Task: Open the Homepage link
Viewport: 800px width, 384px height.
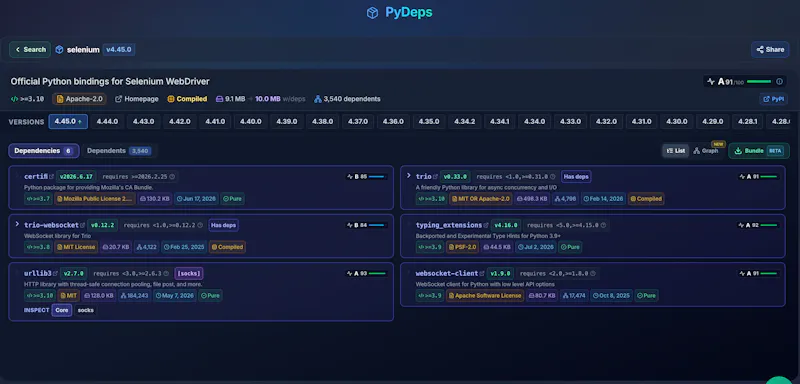Action: coord(137,99)
